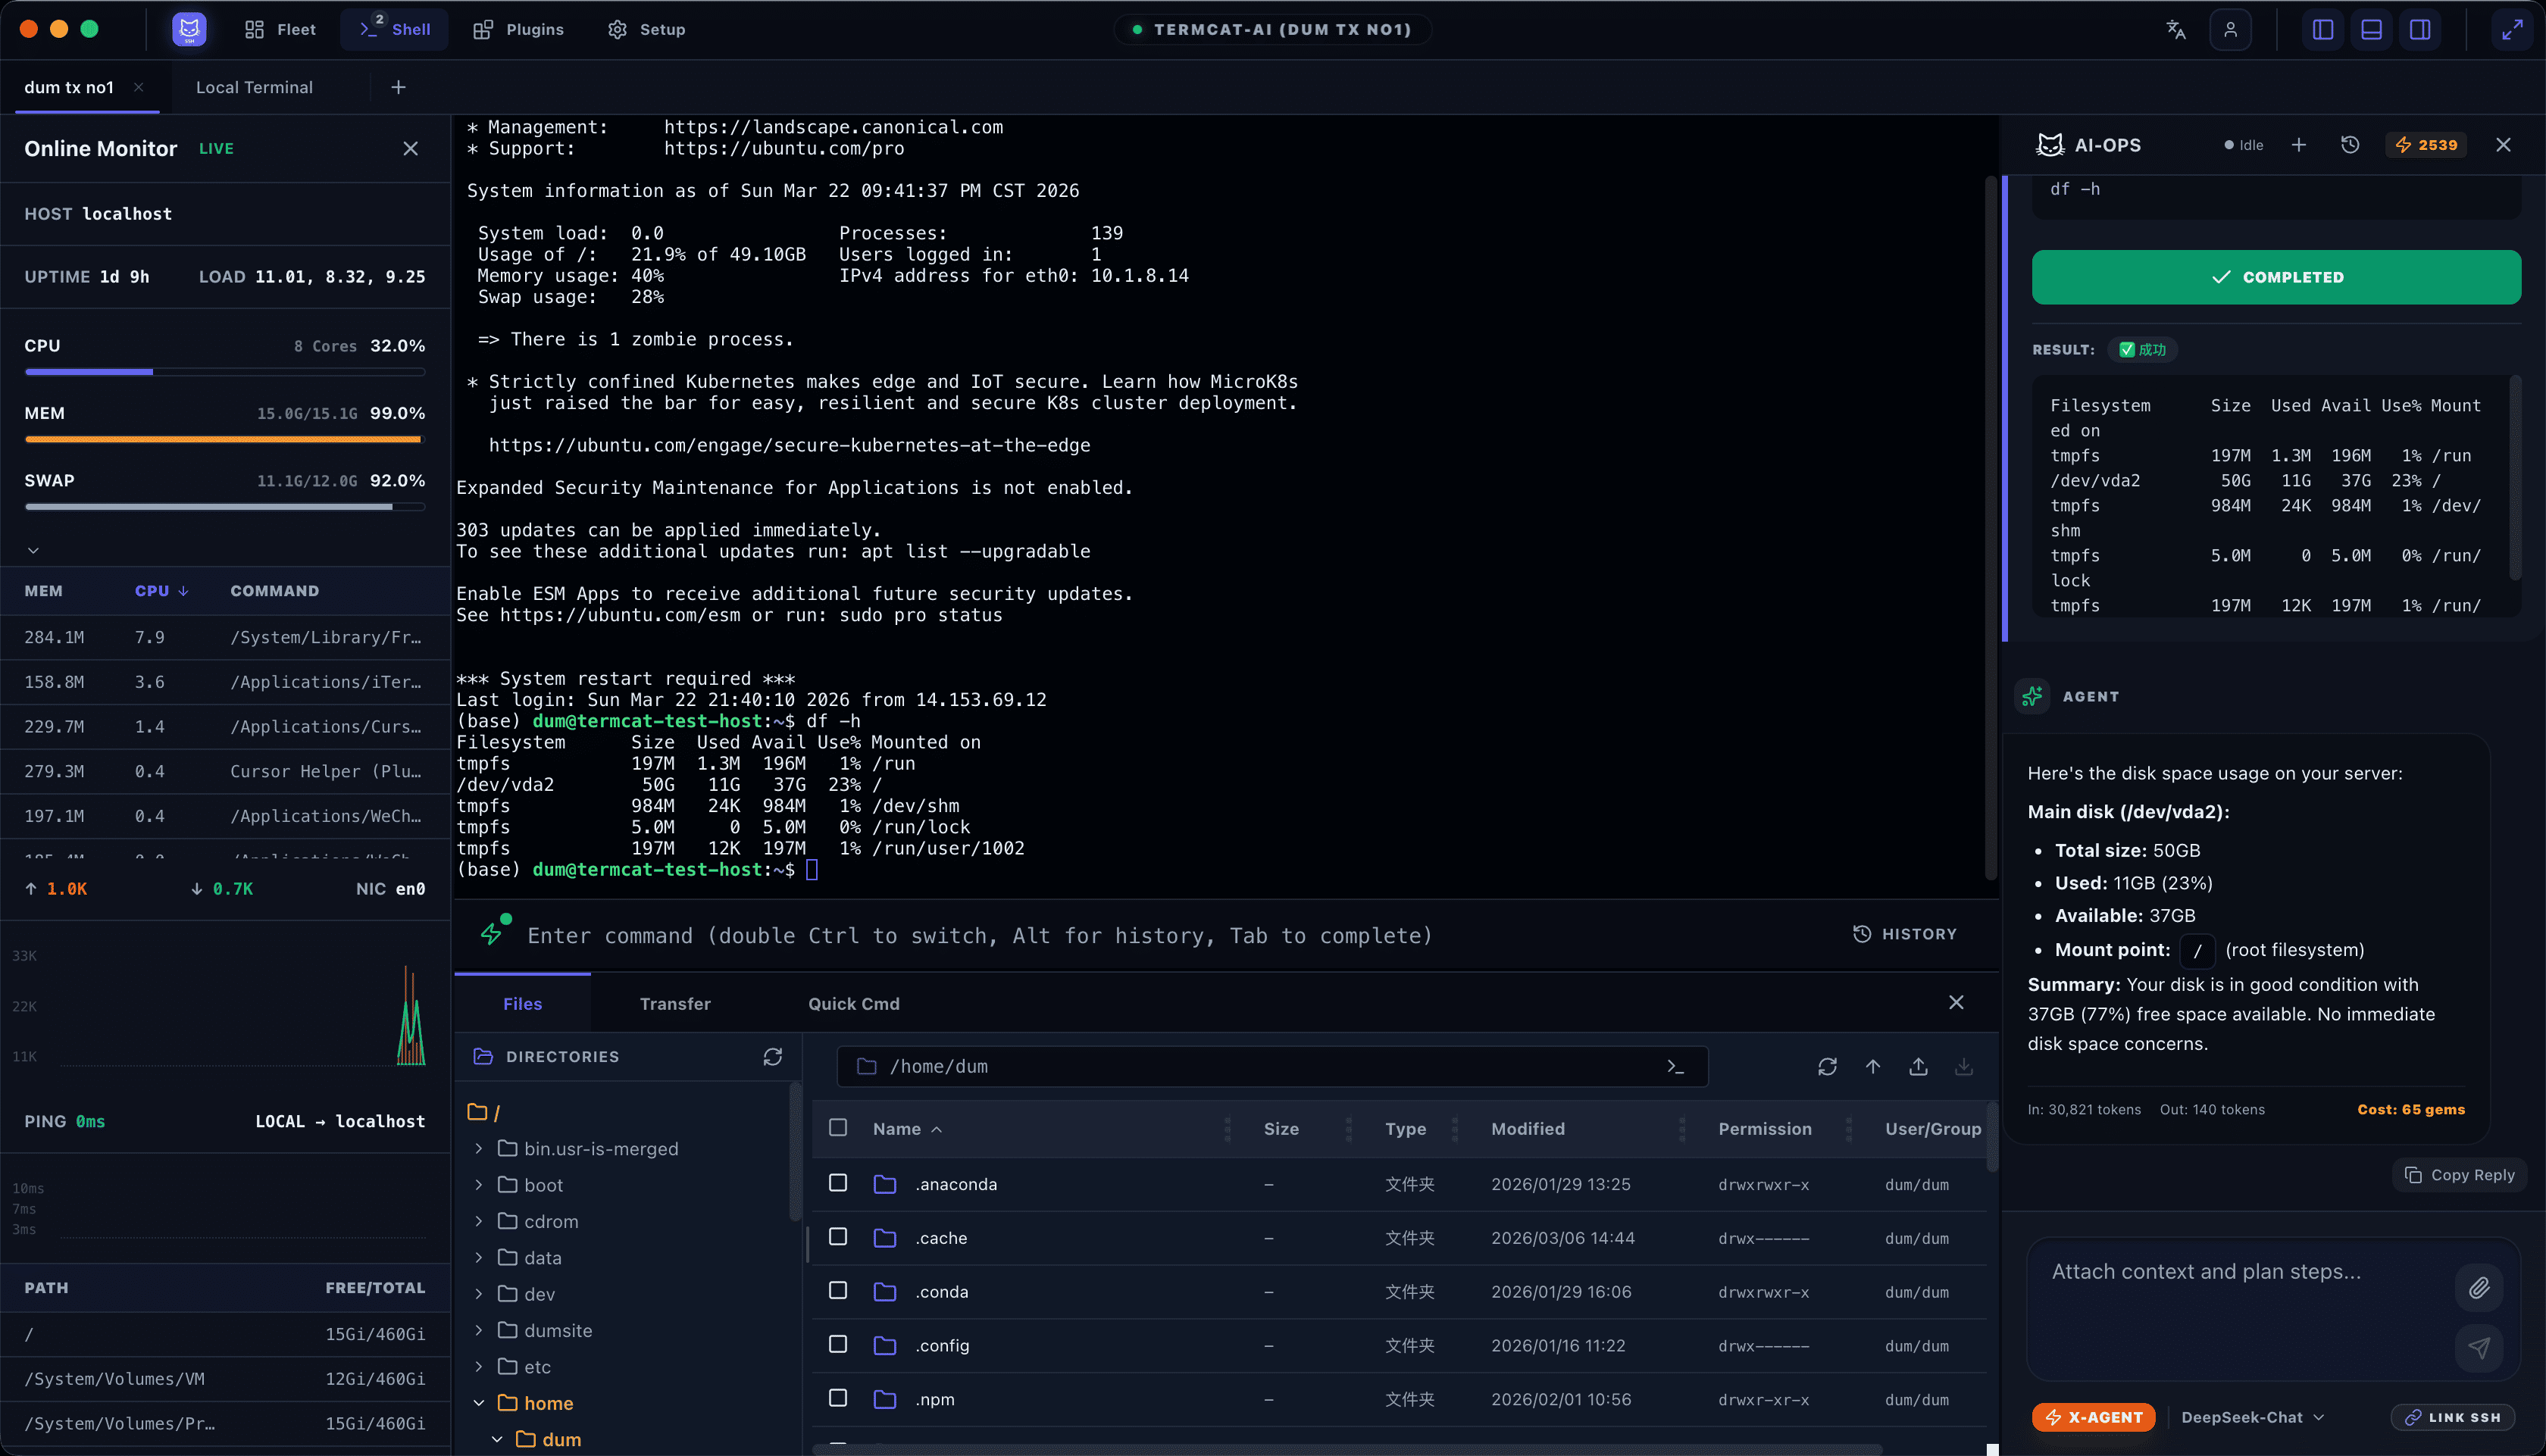
Task: Switch to the Transfer tab
Action: [675, 1004]
